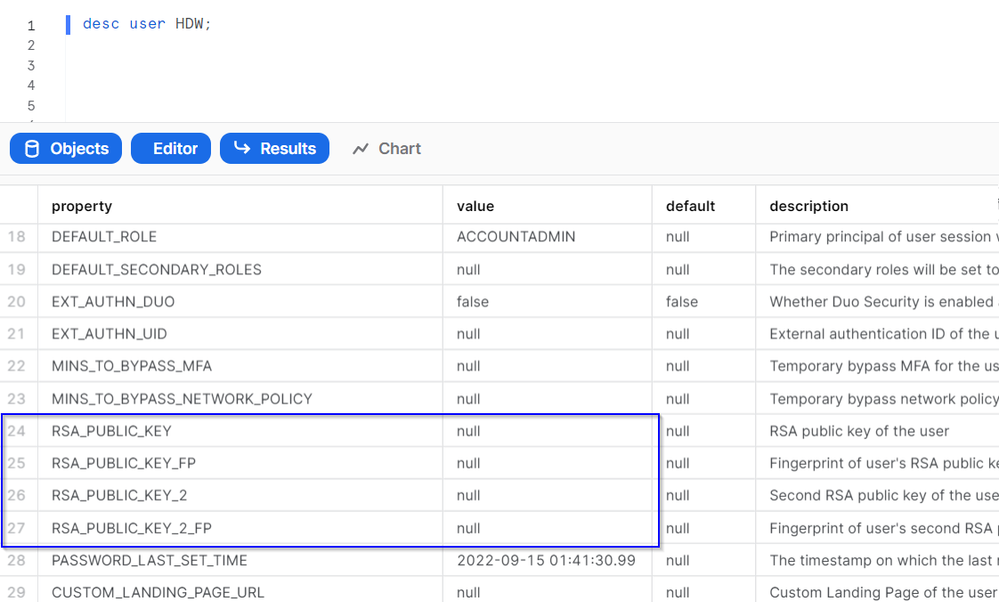
Task: Show the Results tab
Action: [x=274, y=149]
